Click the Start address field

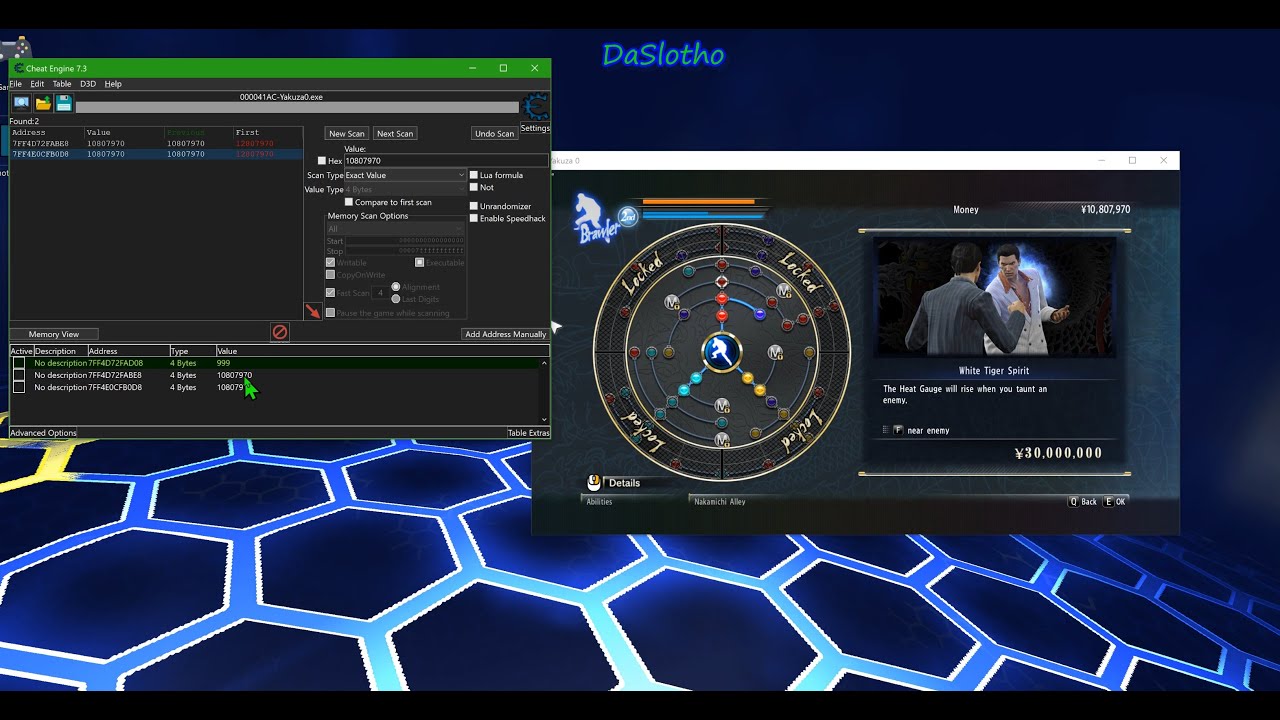click(x=405, y=241)
